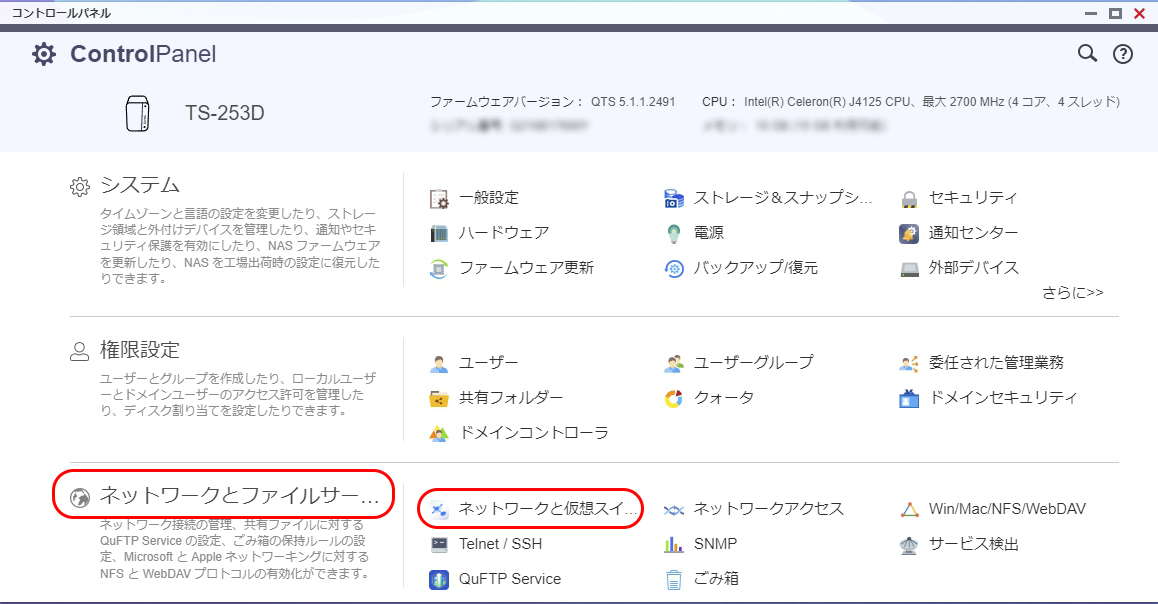This screenshot has height=604, width=1158.
Task: Open ハードウェア settings
Action: [x=503, y=233]
